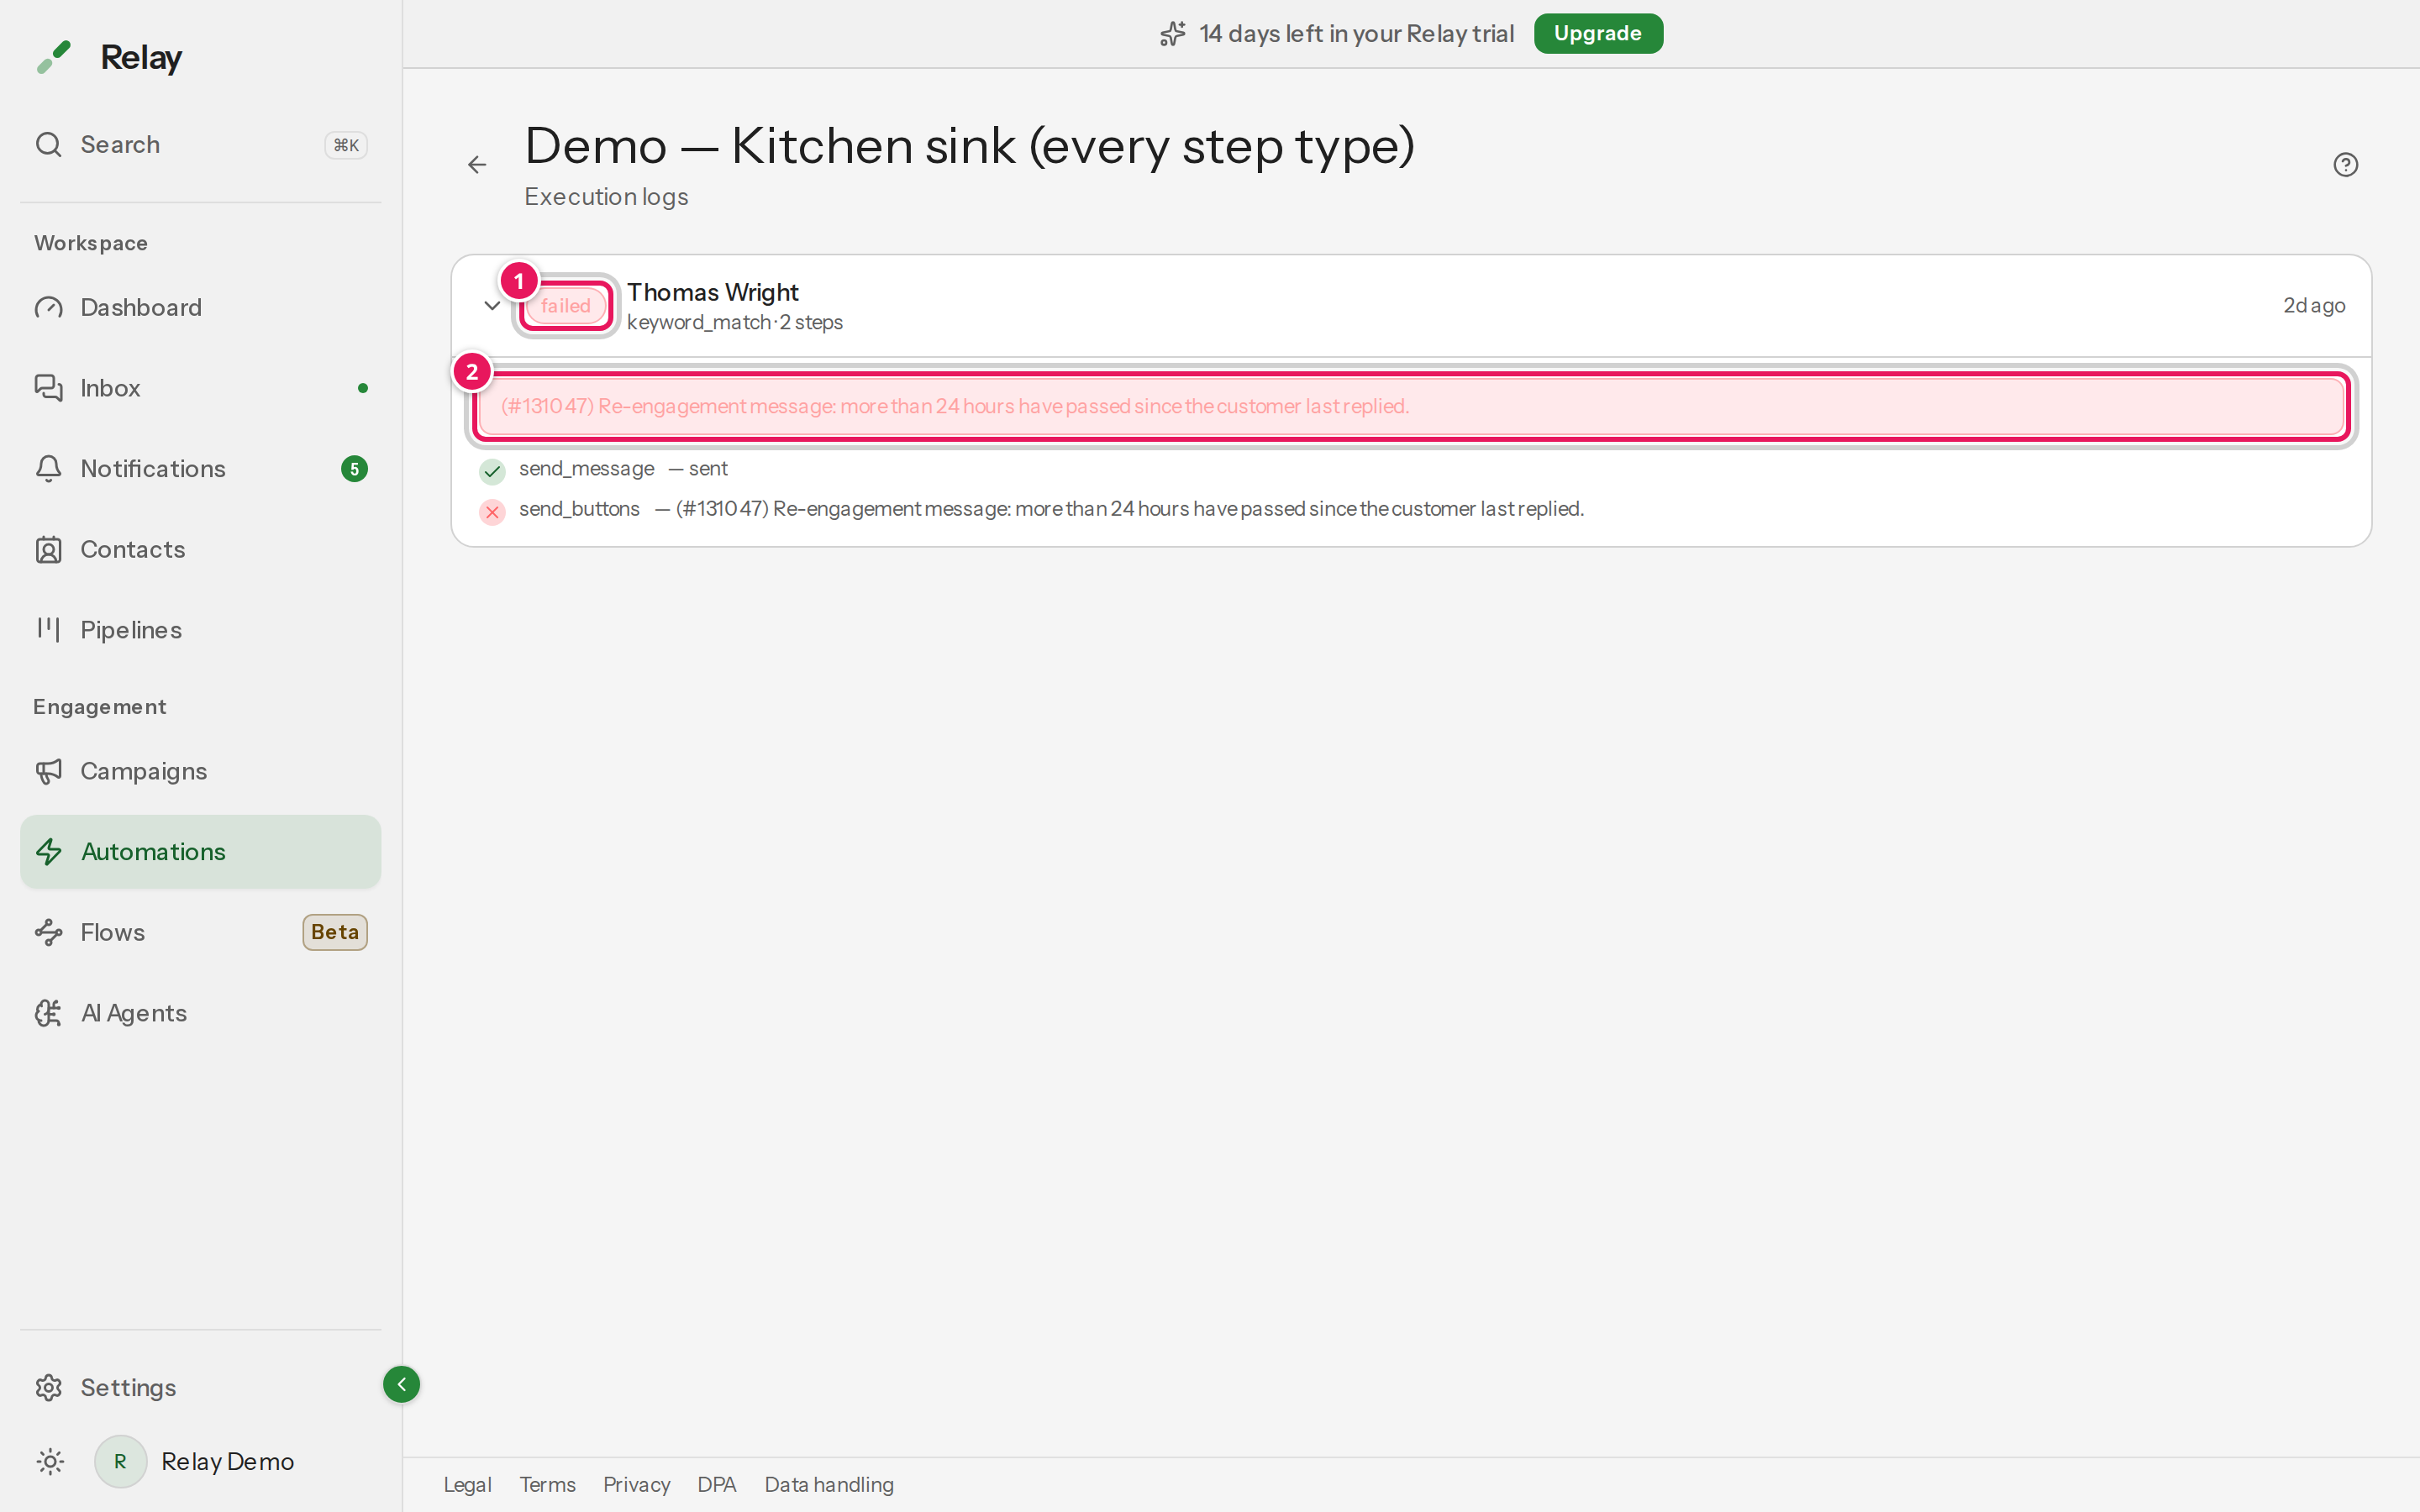The width and height of the screenshot is (2420, 1512).
Task: Click the Search field in sidebar
Action: (x=200, y=145)
